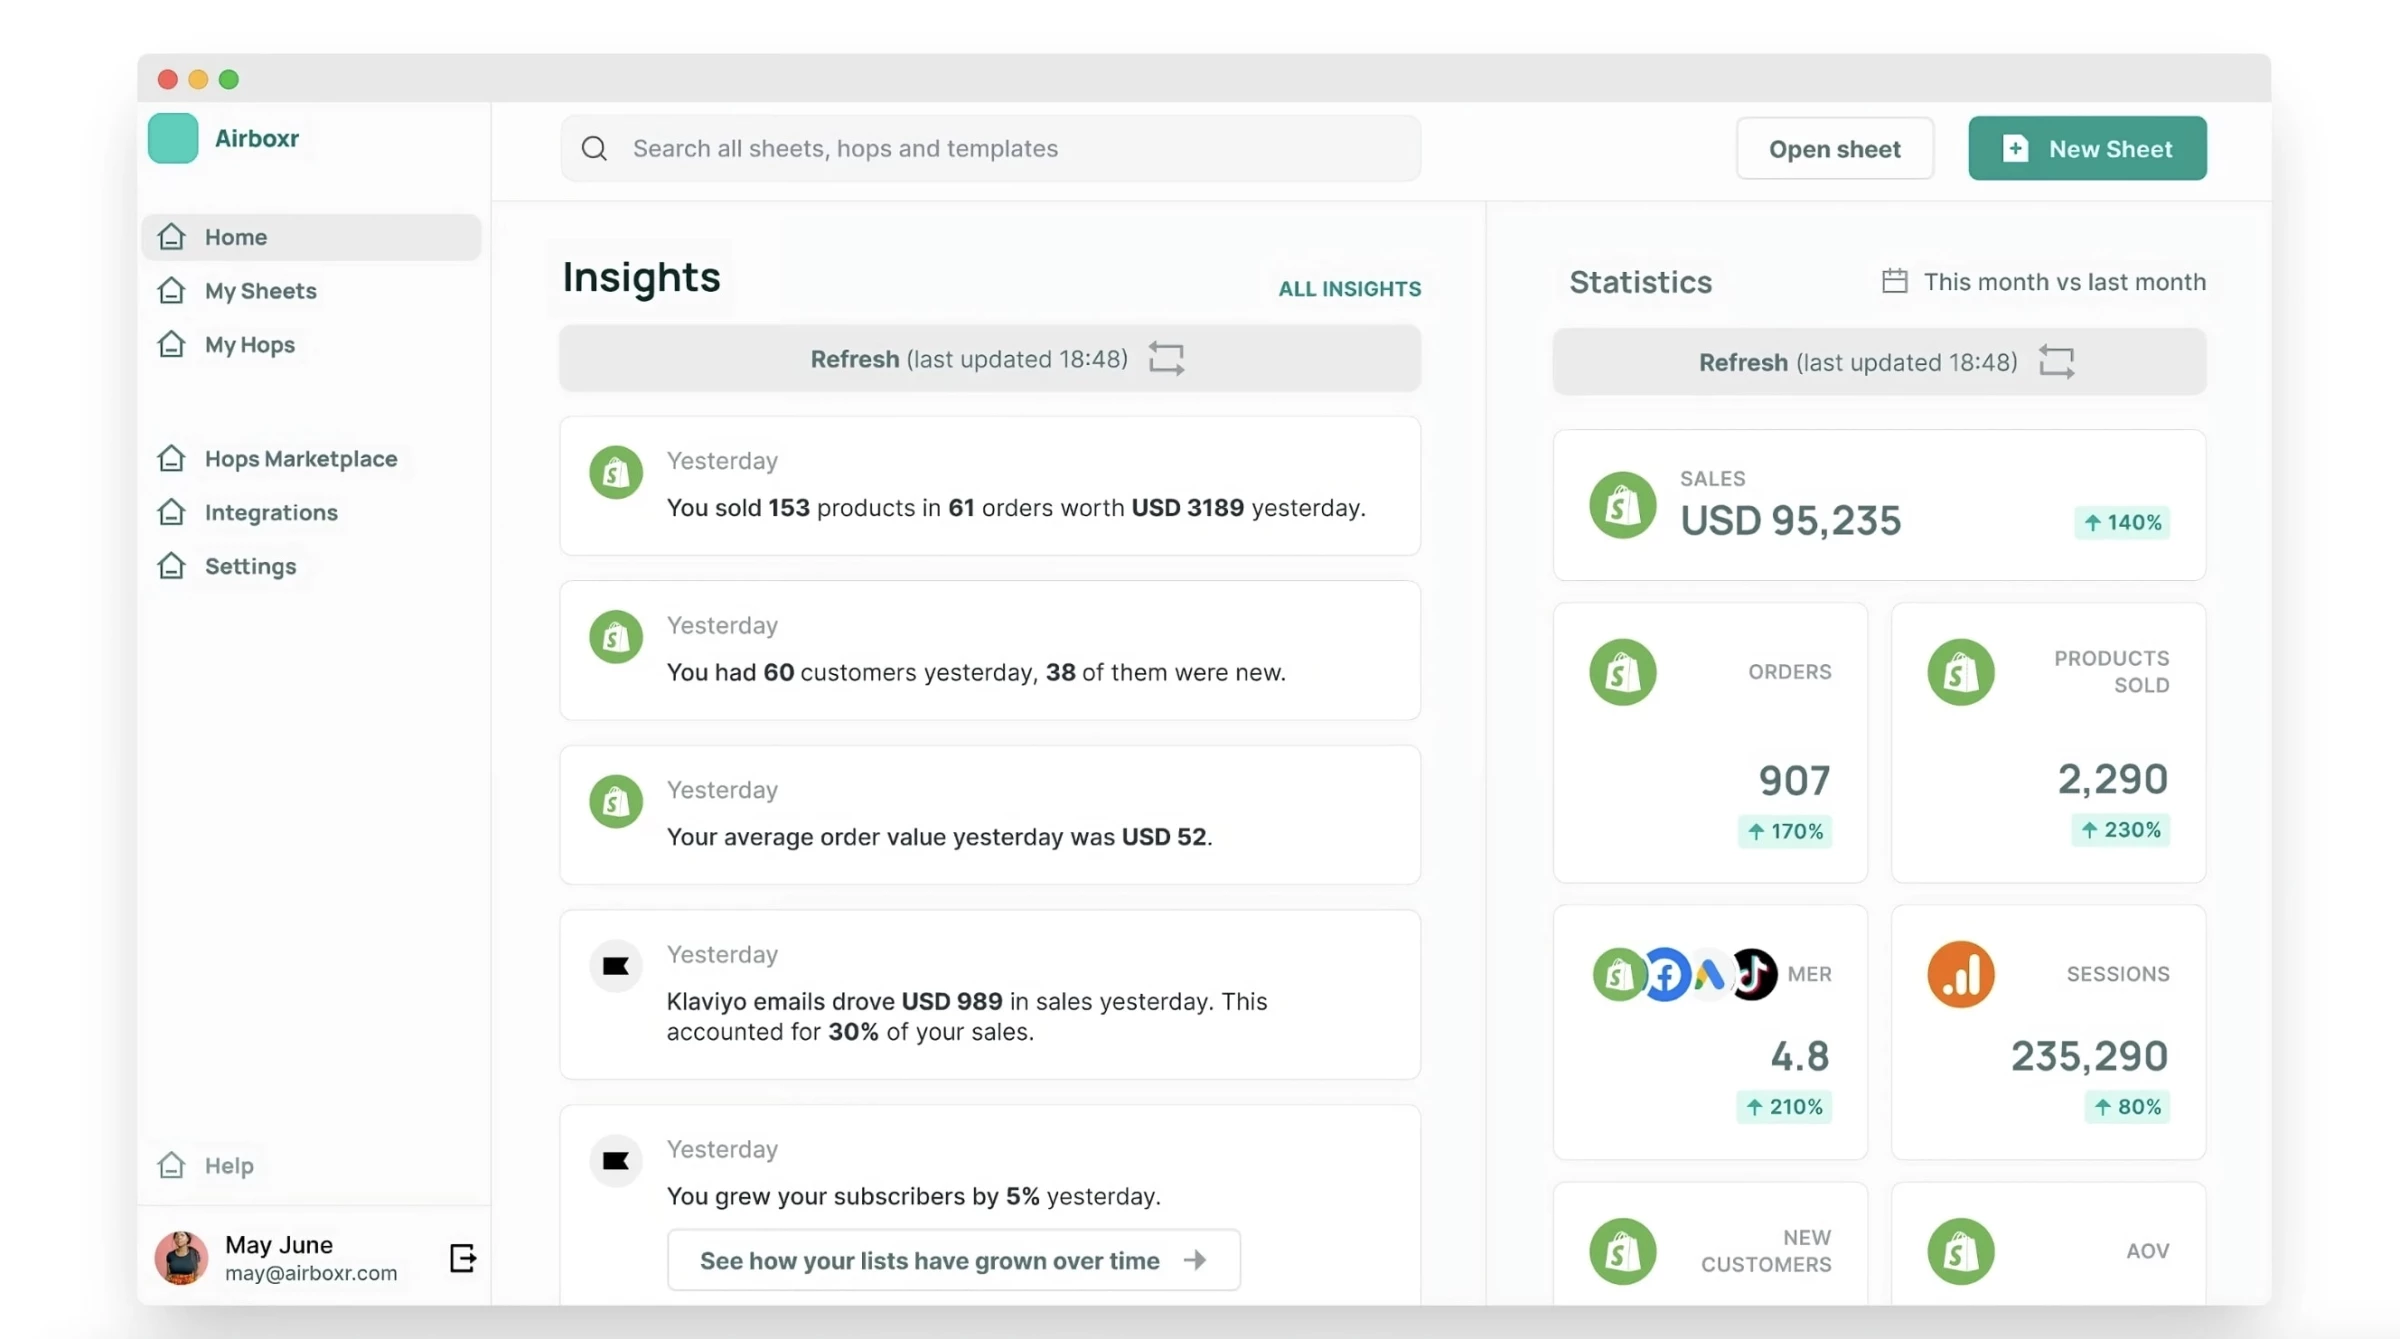Open the ALL INSIGHTS link

coord(1349,288)
